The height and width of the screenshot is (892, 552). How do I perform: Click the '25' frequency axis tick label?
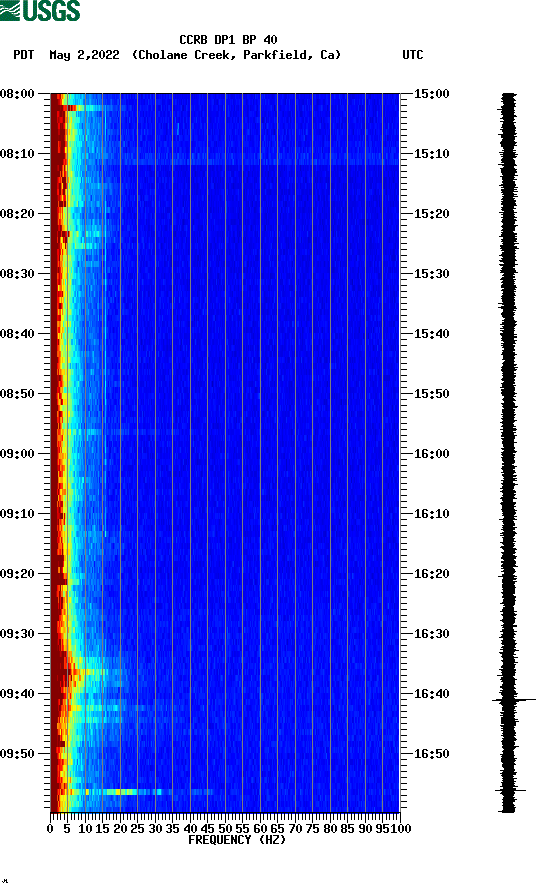tap(137, 829)
